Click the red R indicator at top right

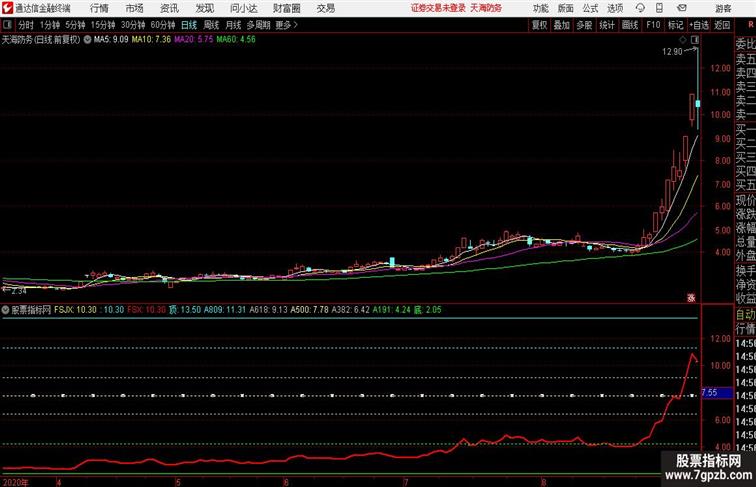pos(751,25)
